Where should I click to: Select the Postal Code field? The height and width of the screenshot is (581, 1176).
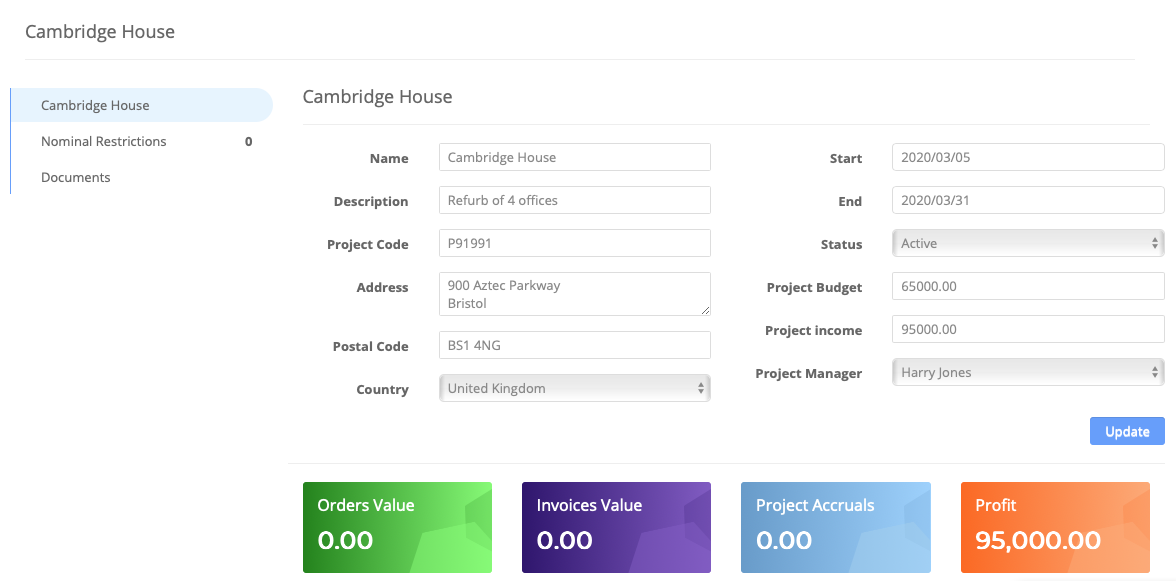coord(574,345)
